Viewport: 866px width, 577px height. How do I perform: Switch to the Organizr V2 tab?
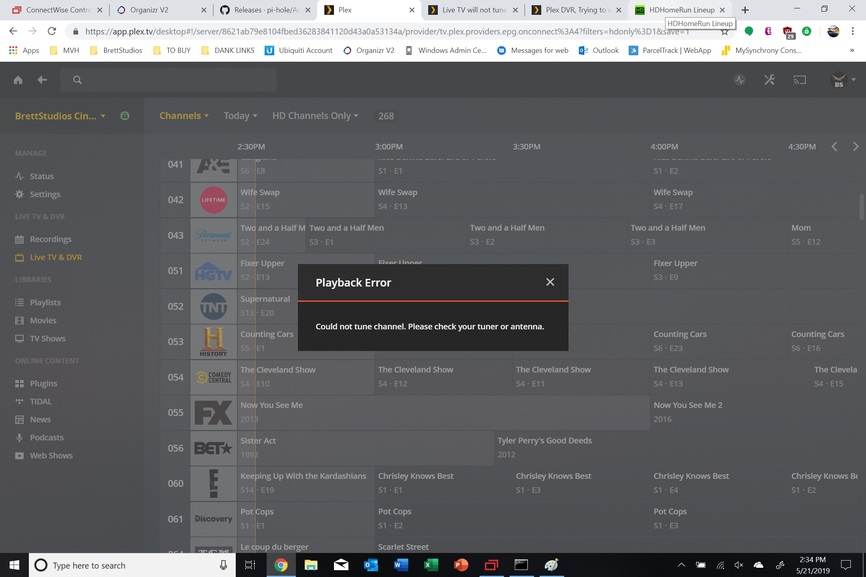(158, 10)
